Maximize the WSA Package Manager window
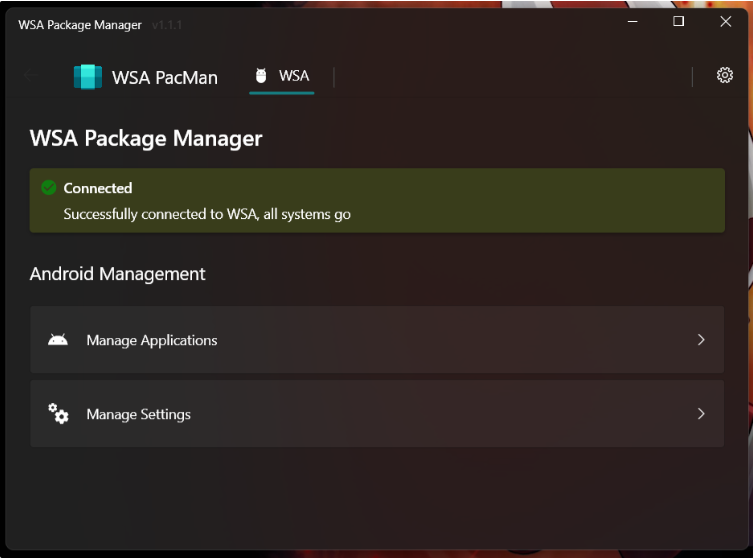Viewport: 753px width, 558px height. 679,22
